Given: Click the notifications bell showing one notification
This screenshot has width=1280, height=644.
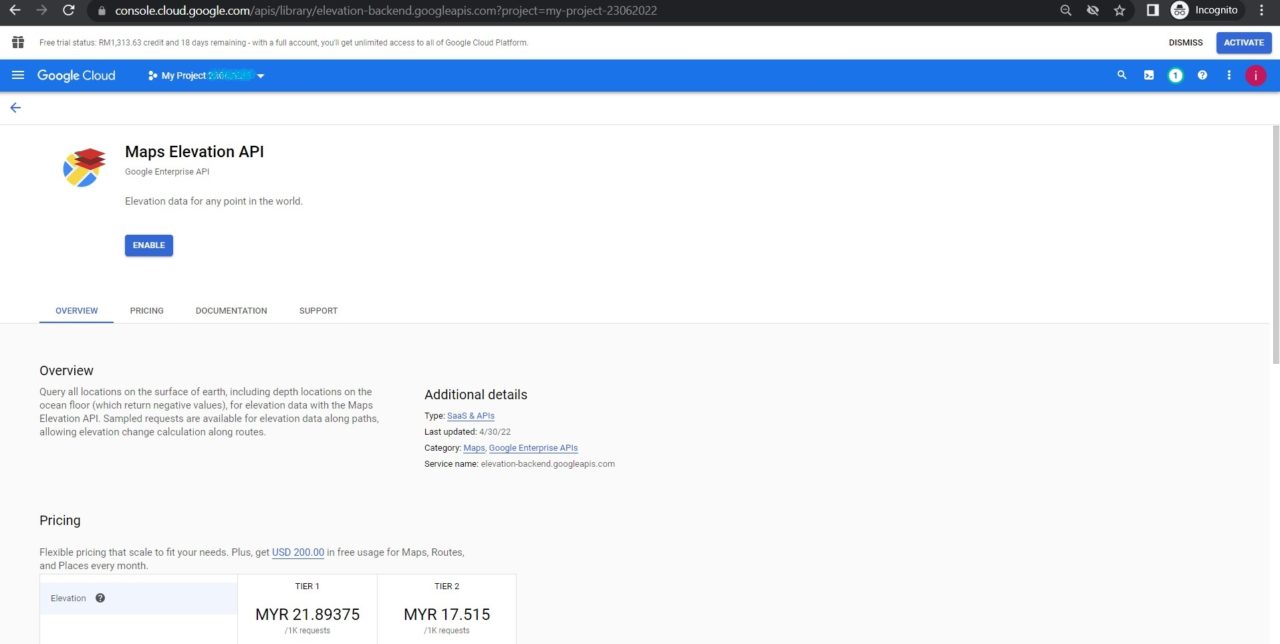Looking at the screenshot, I should [x=1175, y=74].
